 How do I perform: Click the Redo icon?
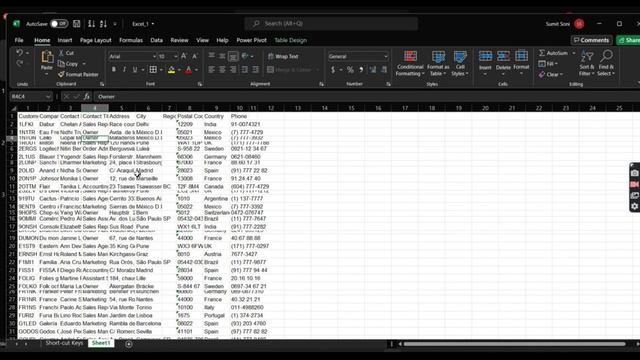pyautogui.click(x=19, y=63)
